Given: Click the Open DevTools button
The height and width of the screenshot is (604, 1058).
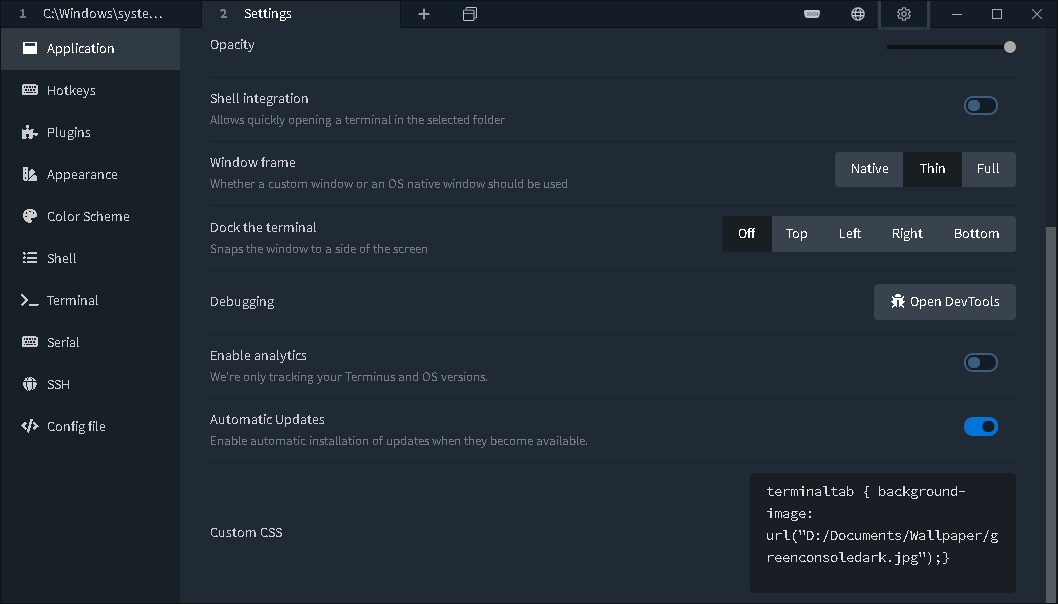Looking at the screenshot, I should tap(944, 301).
